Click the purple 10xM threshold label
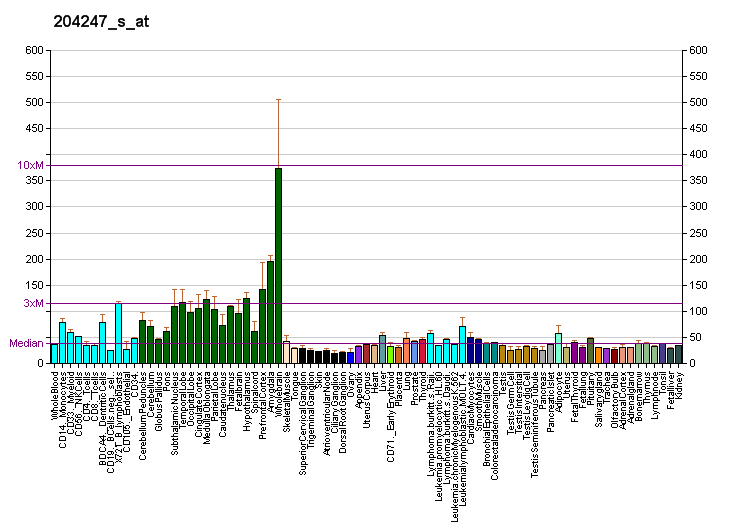This screenshot has width=732, height=530. point(31,165)
